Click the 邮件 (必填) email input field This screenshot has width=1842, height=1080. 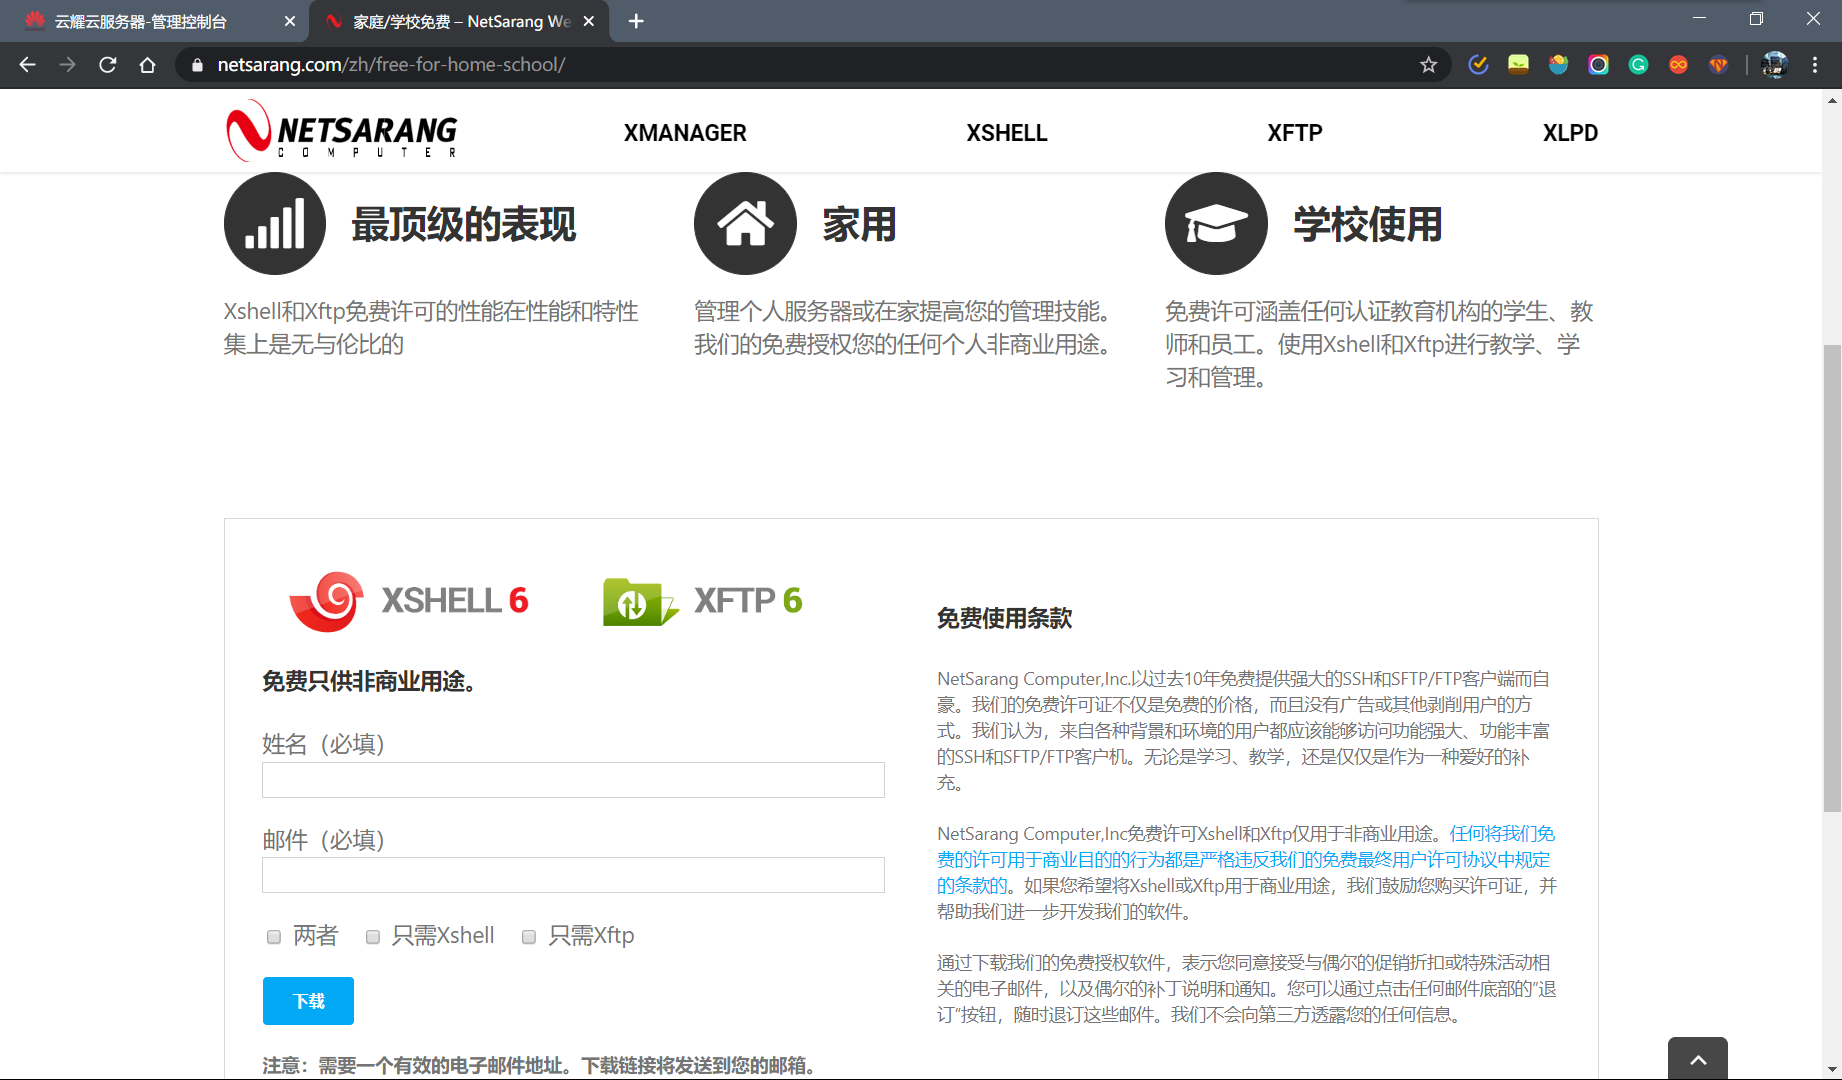click(x=573, y=875)
